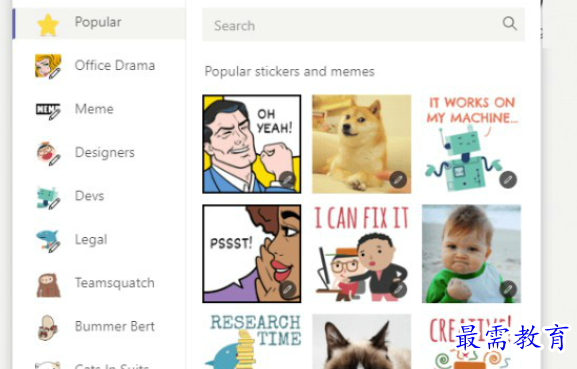The width and height of the screenshot is (577, 369).
Task: Open the Devs sticker category
Action: pos(99,196)
